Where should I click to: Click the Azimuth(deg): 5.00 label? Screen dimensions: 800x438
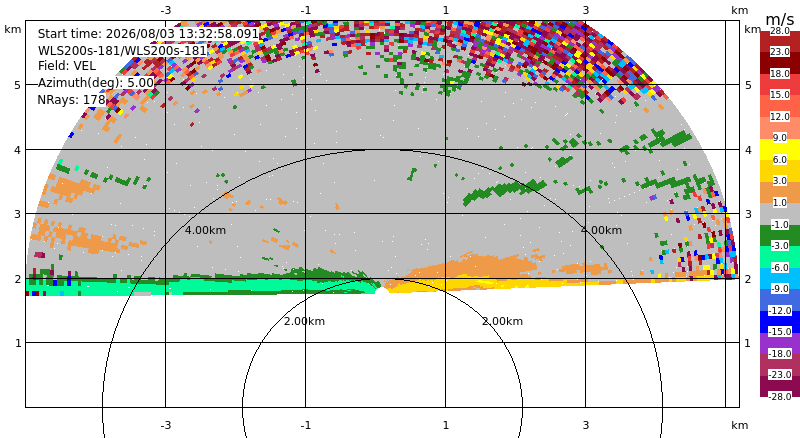coord(95,83)
